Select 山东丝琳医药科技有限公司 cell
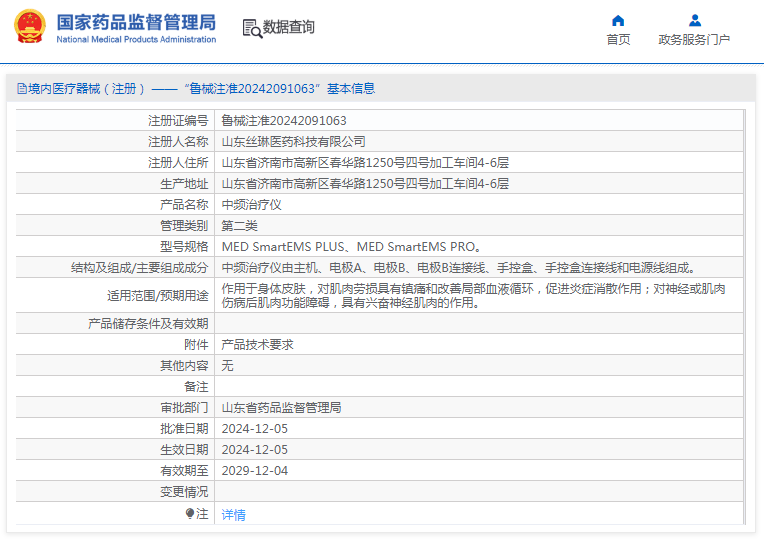Viewport: 764px width, 541px height. pyautogui.click(x=293, y=141)
